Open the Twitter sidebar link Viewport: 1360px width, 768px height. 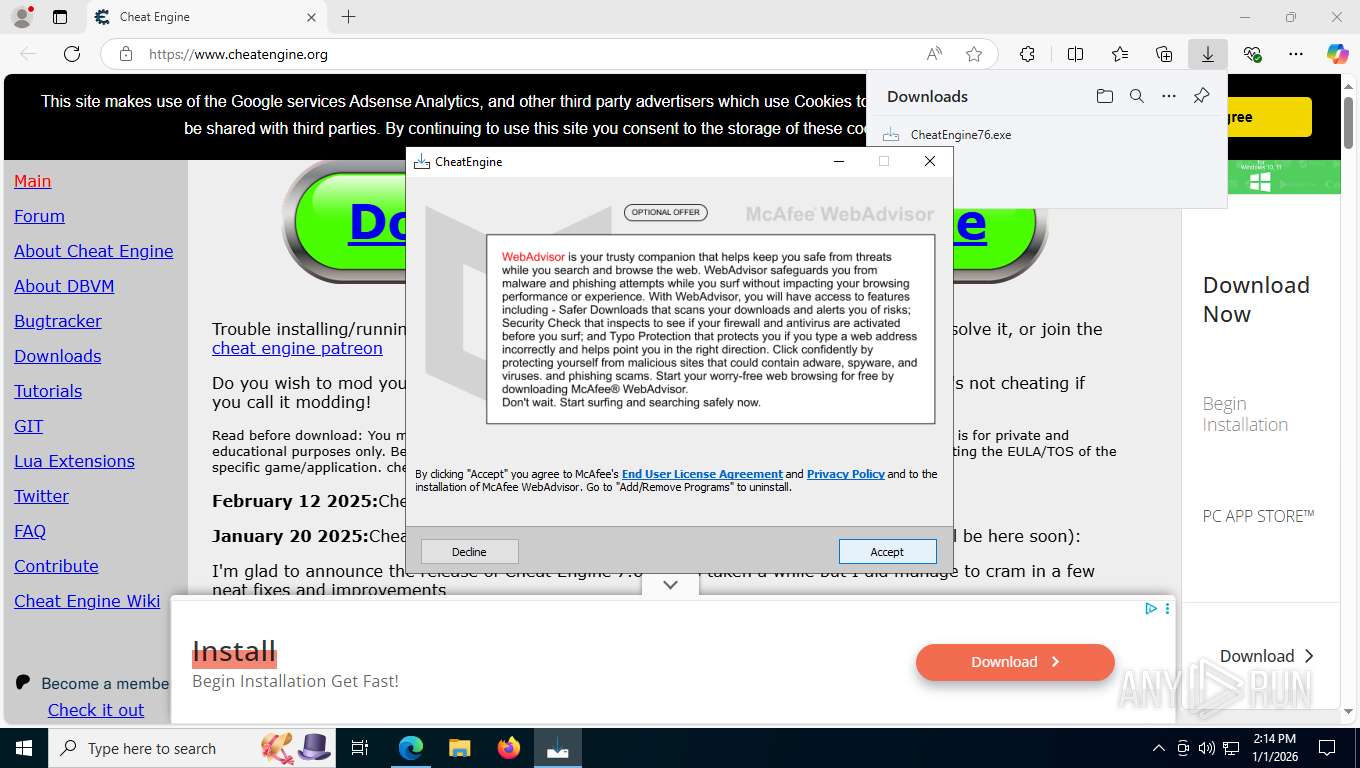point(41,496)
